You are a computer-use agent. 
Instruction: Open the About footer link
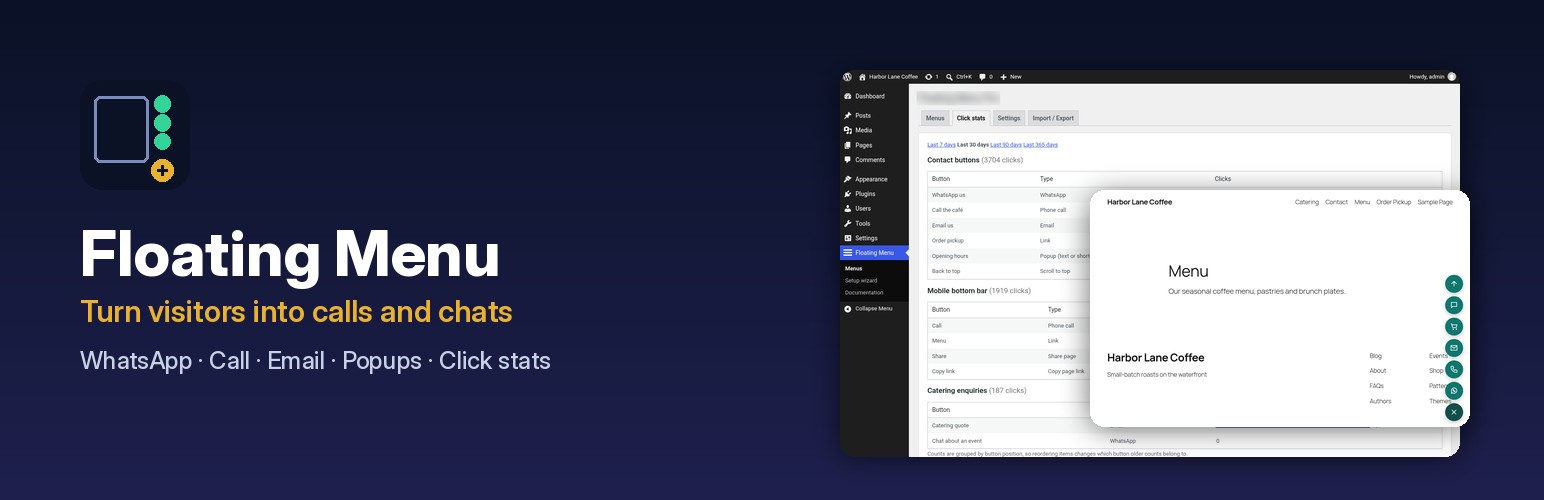[1378, 371]
